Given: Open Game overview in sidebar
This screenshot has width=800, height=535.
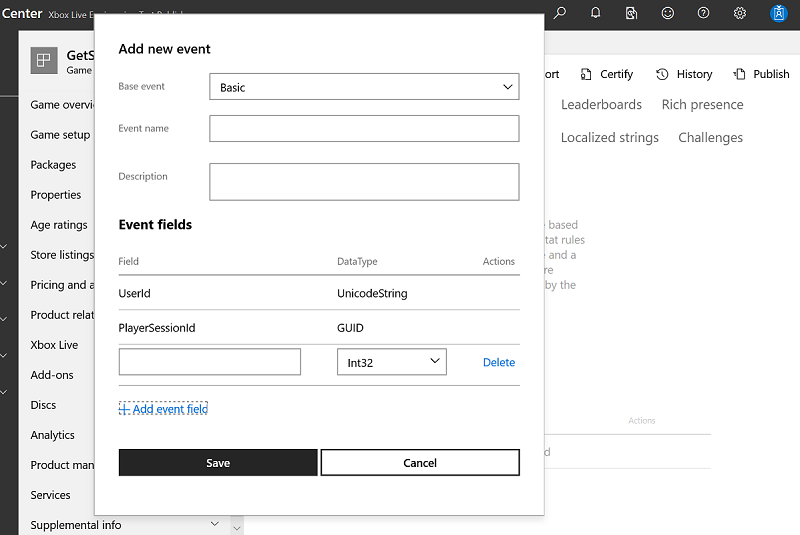Looking at the screenshot, I should click(62, 105).
